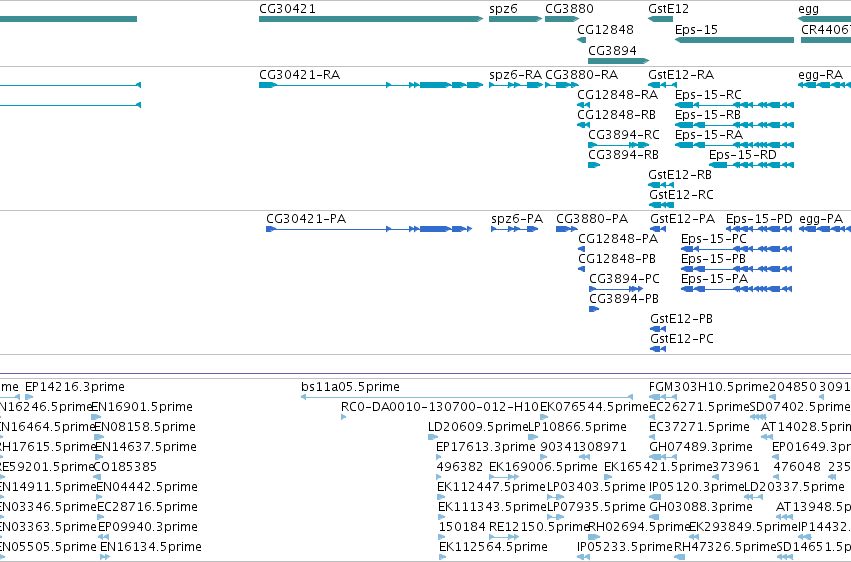Select the EN16134.5prime EST label
Viewport: 851px width, 562px height.
[x=150, y=547]
